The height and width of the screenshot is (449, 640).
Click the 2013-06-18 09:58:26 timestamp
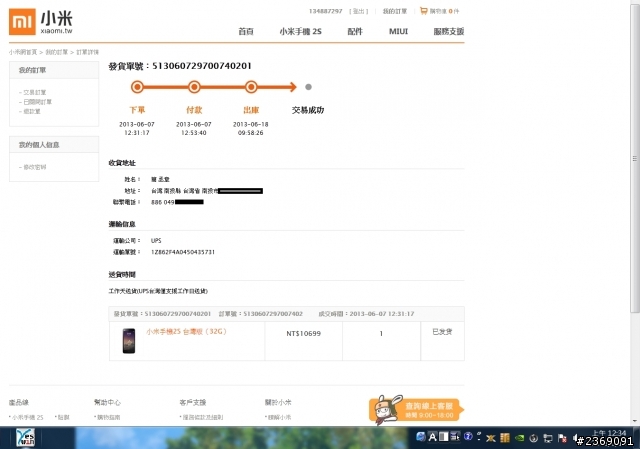click(251, 129)
